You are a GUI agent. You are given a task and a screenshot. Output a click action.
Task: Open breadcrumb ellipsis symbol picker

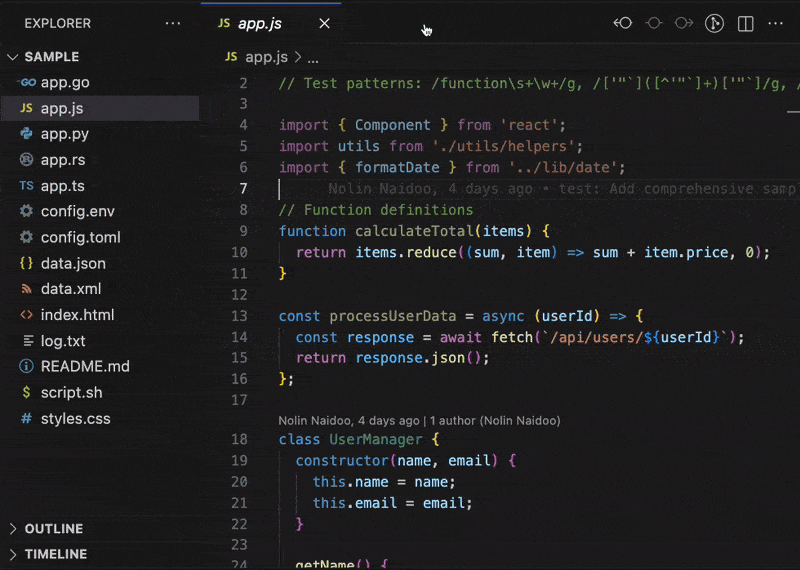click(313, 58)
